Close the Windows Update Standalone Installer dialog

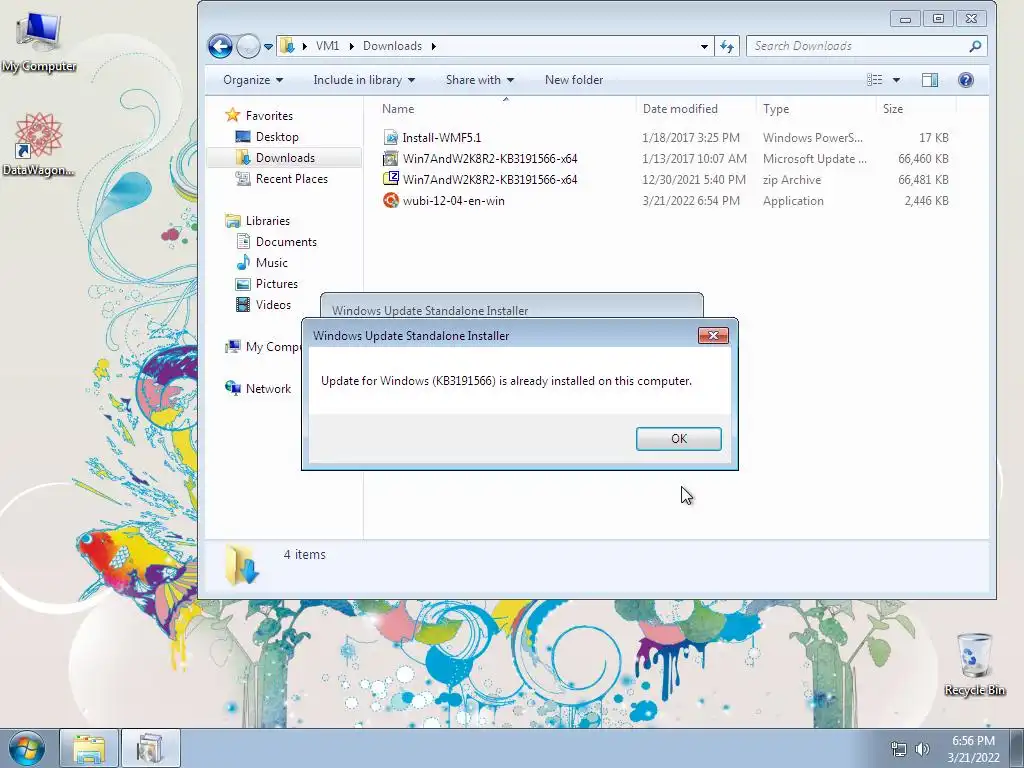713,336
